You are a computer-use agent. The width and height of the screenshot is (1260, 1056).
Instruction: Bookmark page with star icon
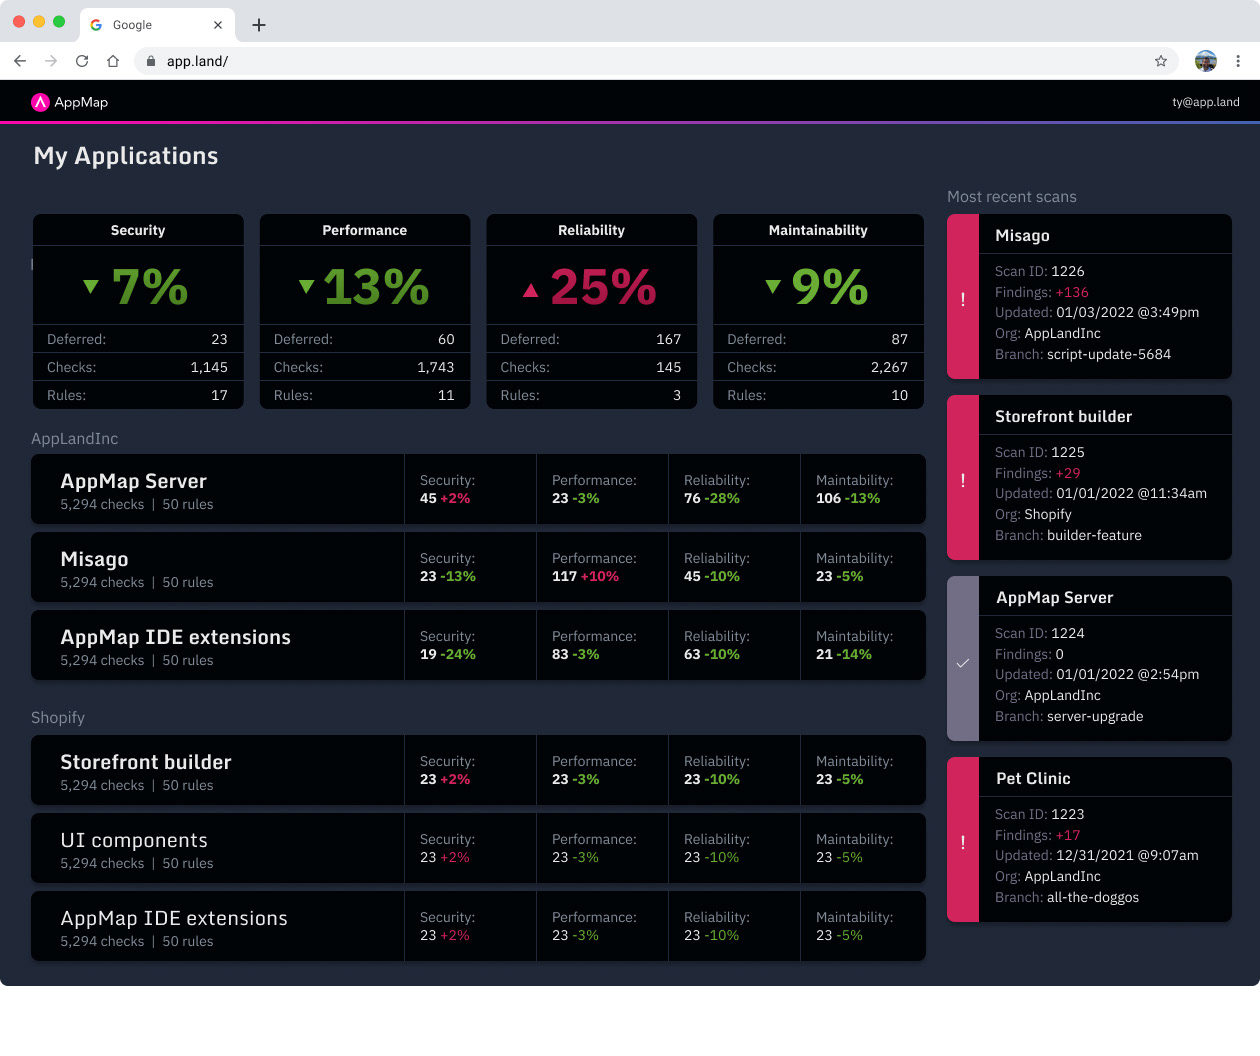1161,61
